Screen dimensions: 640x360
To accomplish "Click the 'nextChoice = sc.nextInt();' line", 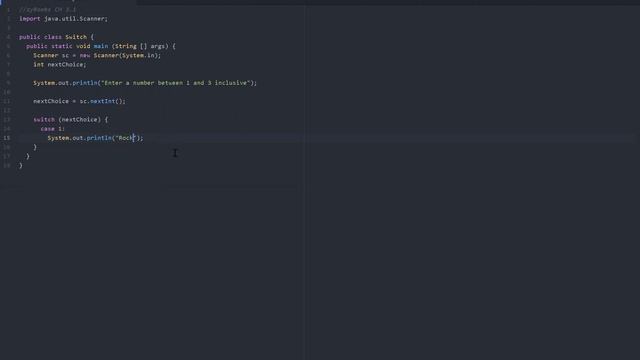I will click(80, 101).
